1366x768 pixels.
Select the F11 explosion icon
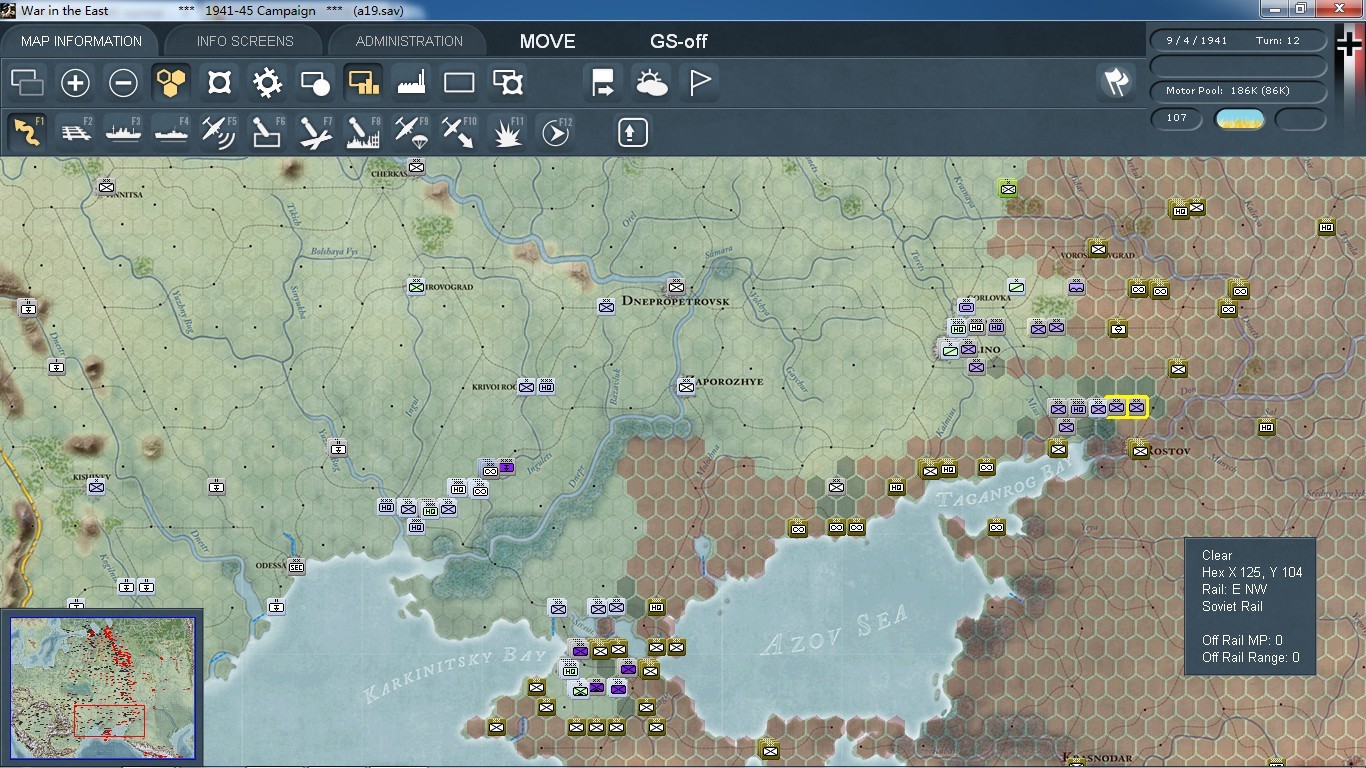pos(508,132)
